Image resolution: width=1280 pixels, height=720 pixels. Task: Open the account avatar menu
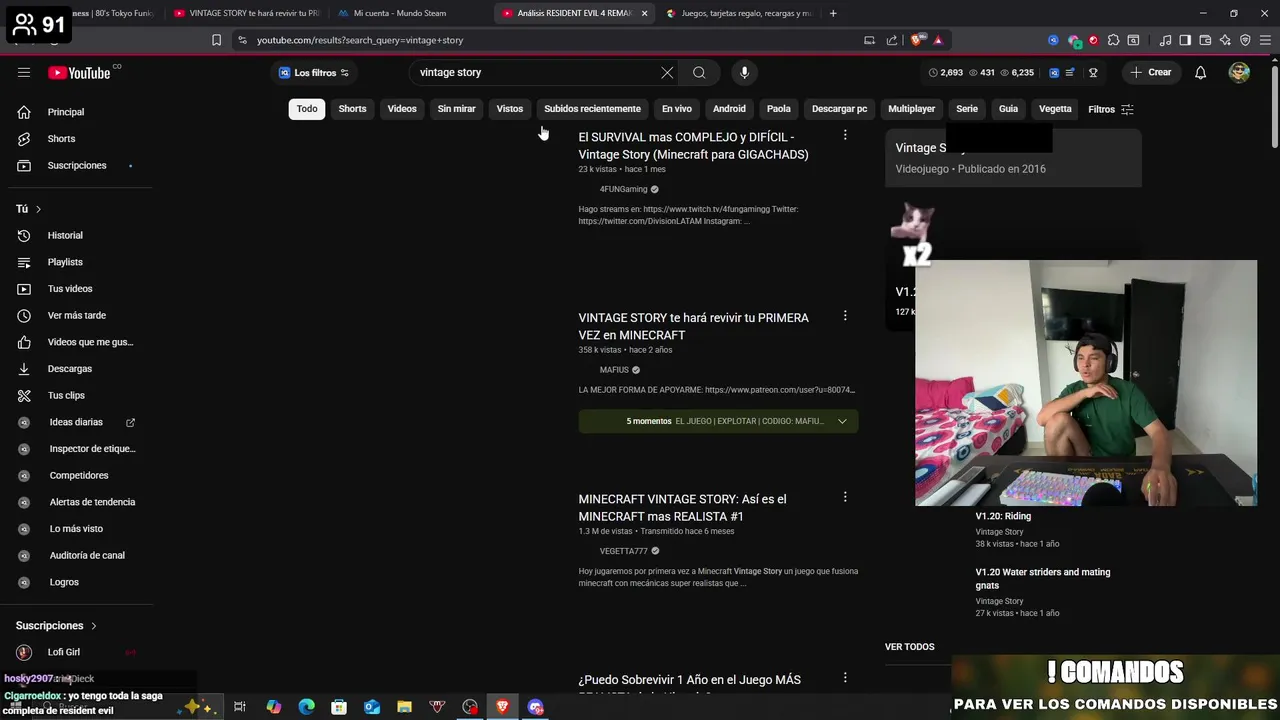(1239, 72)
